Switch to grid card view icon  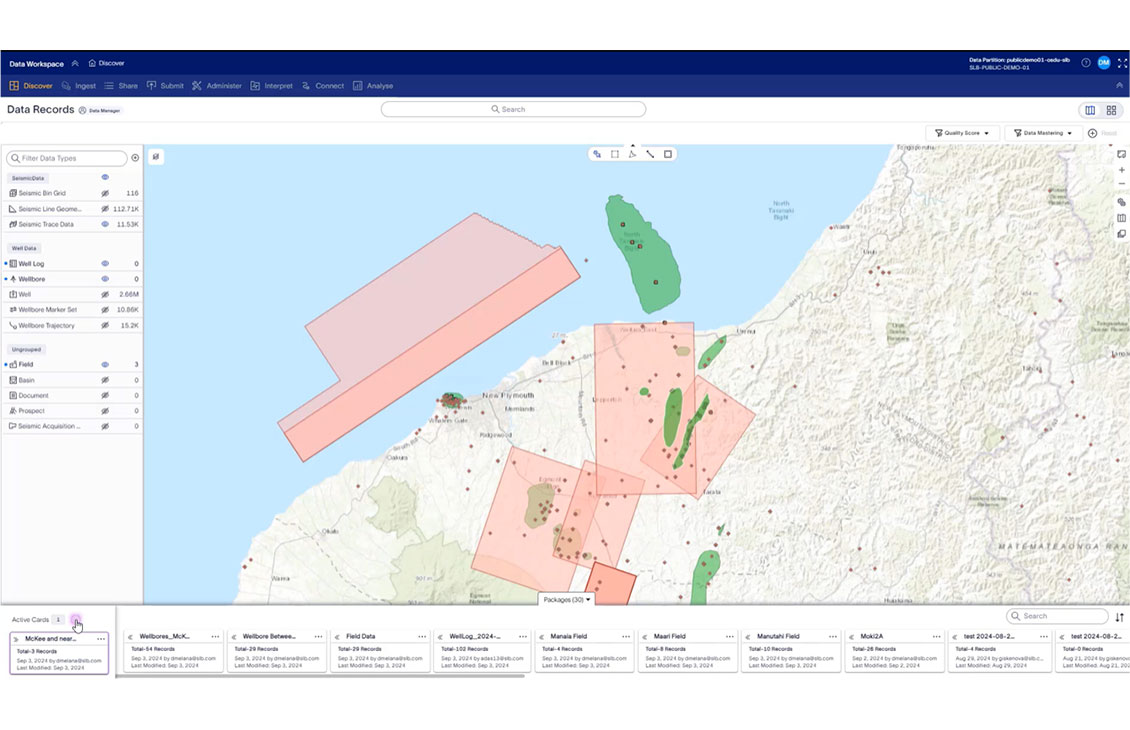click(1111, 110)
